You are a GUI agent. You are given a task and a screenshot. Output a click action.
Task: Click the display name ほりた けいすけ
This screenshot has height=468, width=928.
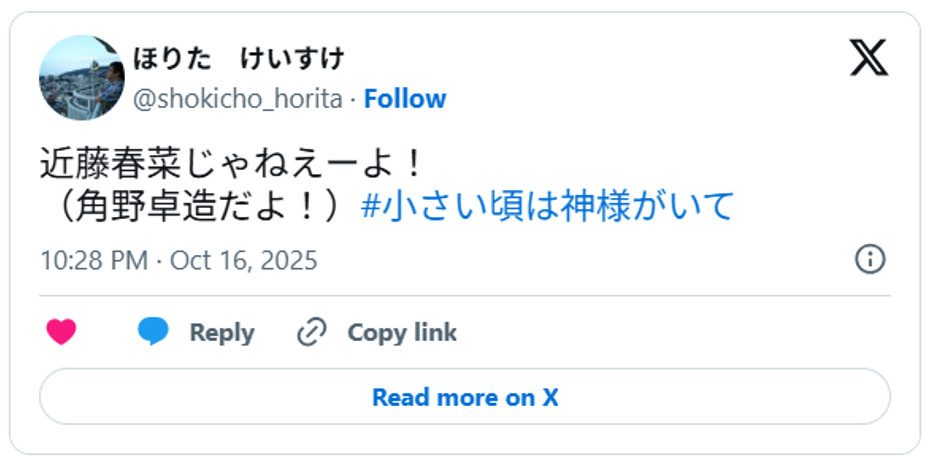click(x=239, y=59)
